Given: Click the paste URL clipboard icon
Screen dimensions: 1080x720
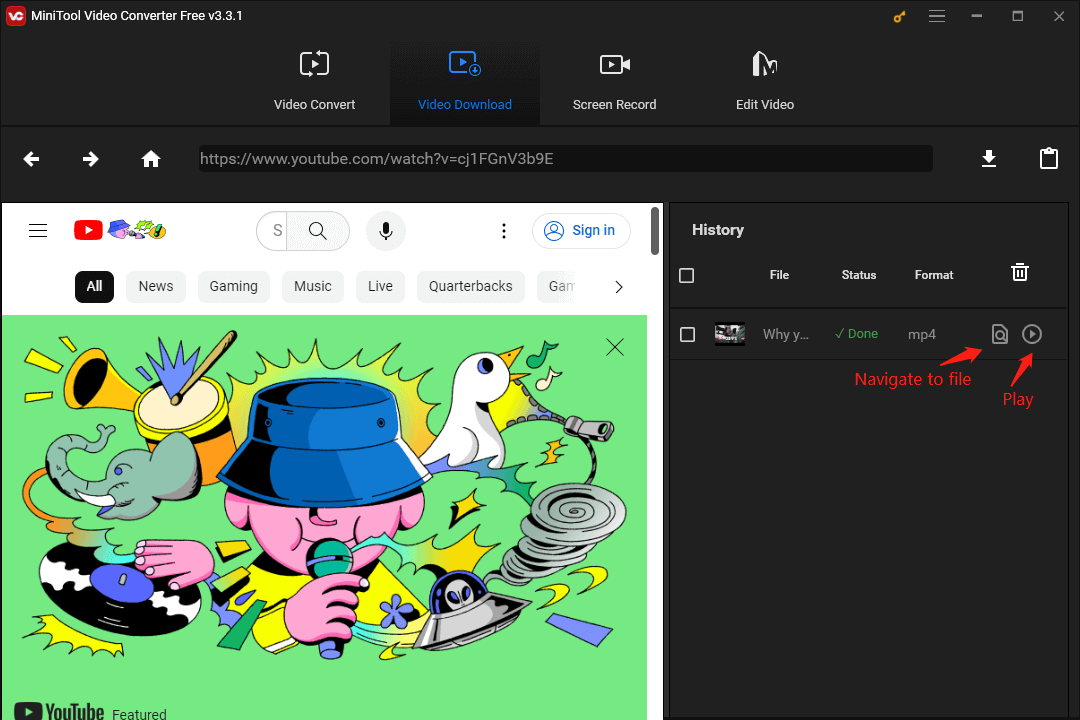Looking at the screenshot, I should click(1049, 158).
